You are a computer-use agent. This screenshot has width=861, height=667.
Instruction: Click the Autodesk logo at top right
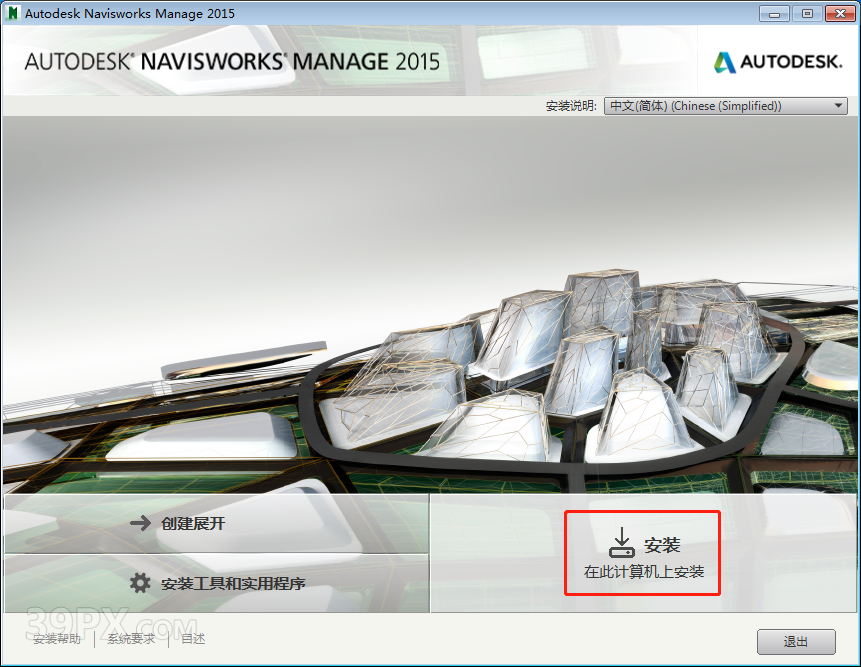tap(778, 62)
